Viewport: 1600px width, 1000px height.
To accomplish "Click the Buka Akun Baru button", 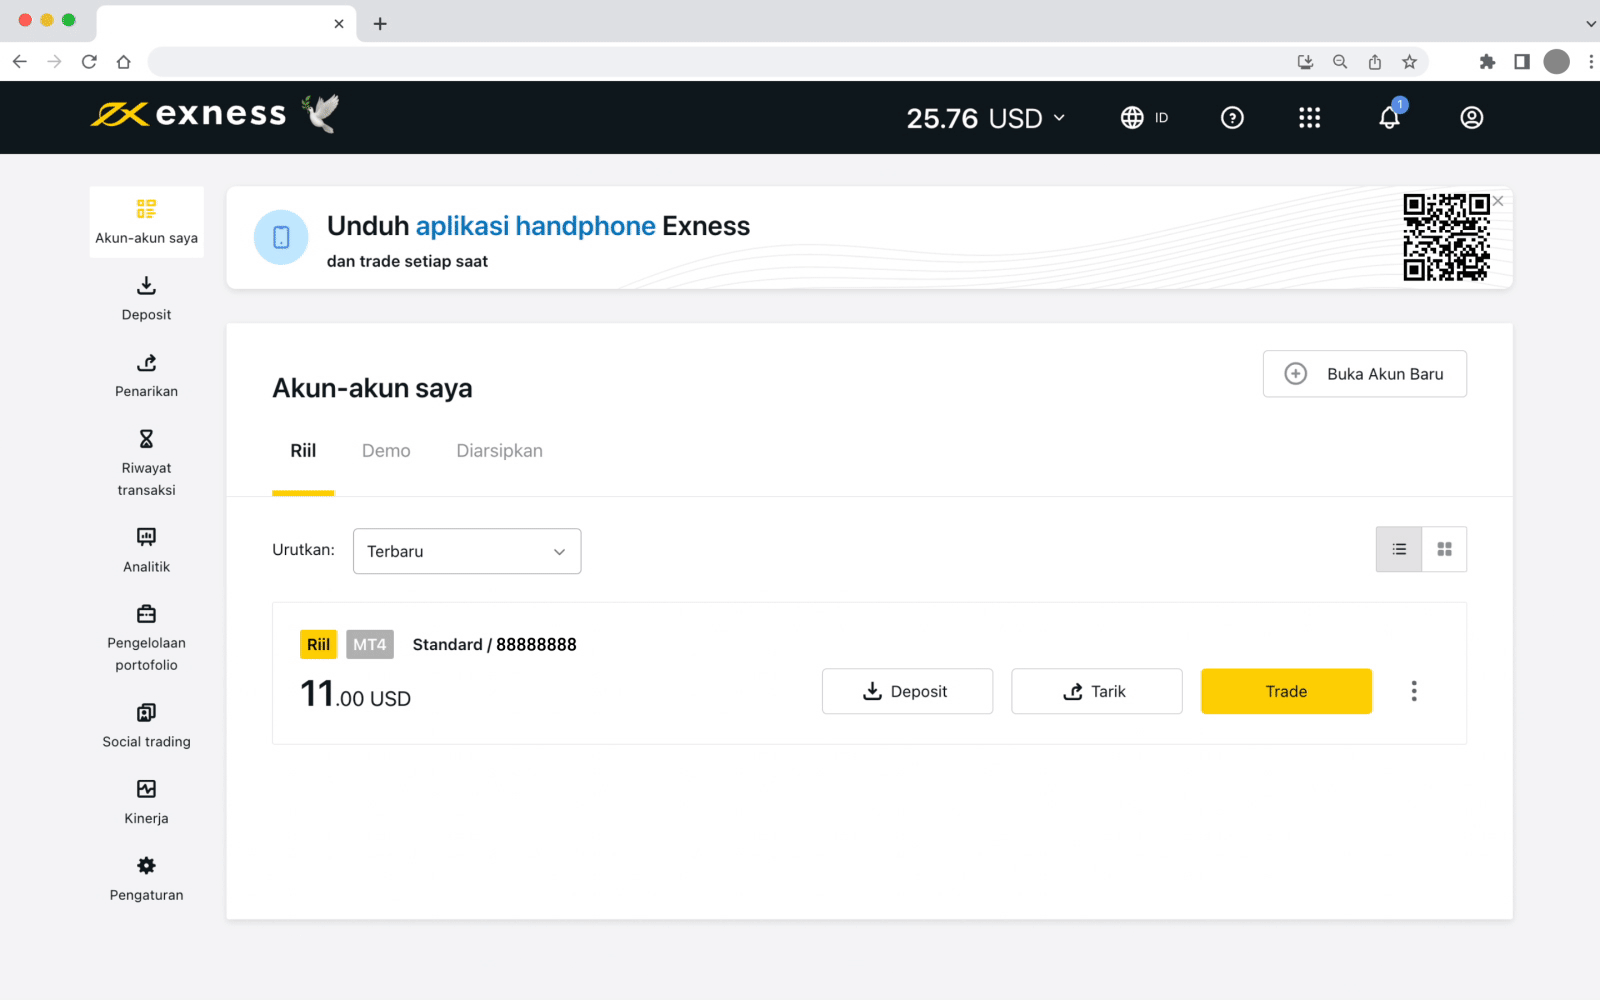I will [x=1364, y=374].
